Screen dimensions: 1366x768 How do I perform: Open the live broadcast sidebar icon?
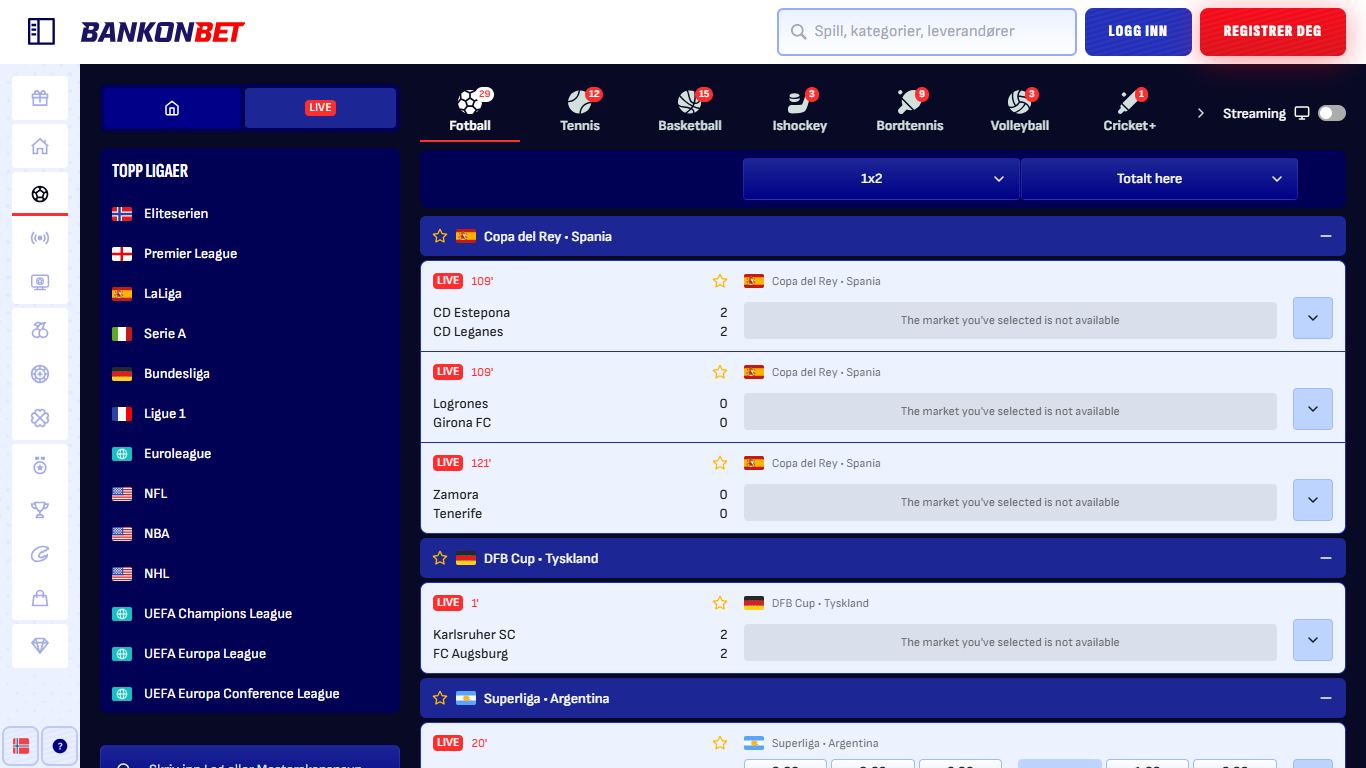40,238
